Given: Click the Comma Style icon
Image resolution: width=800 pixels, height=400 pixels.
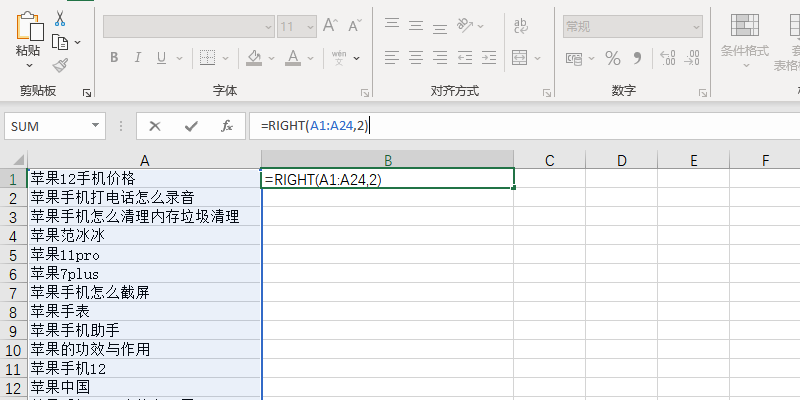Looking at the screenshot, I should tap(637, 58).
